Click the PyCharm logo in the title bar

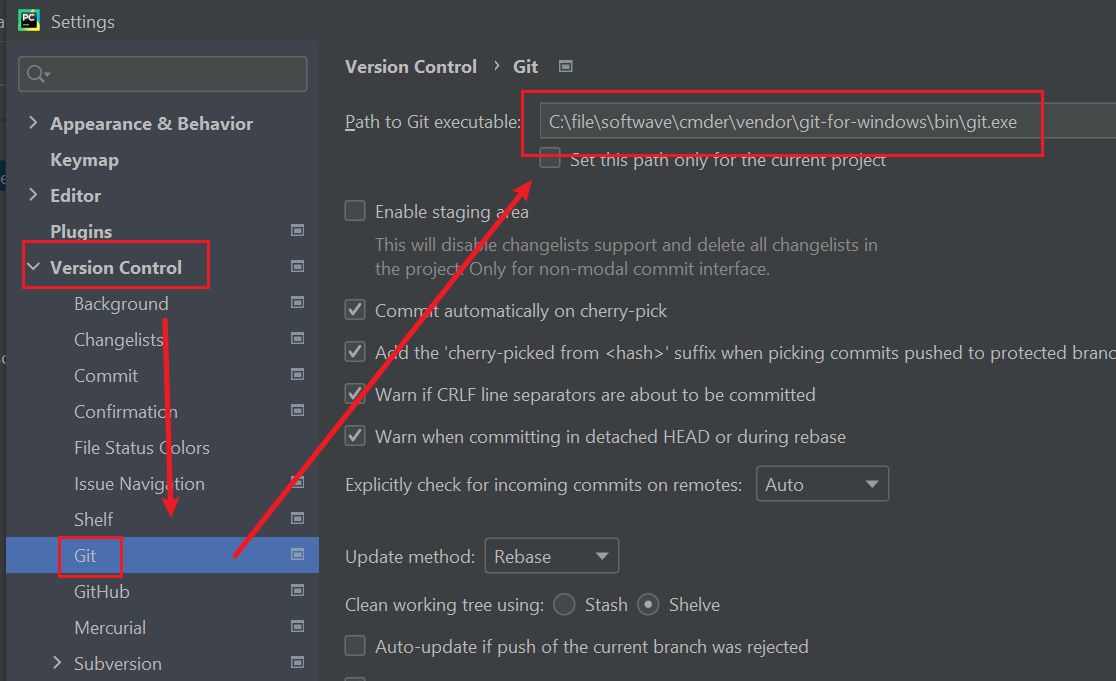(x=29, y=20)
